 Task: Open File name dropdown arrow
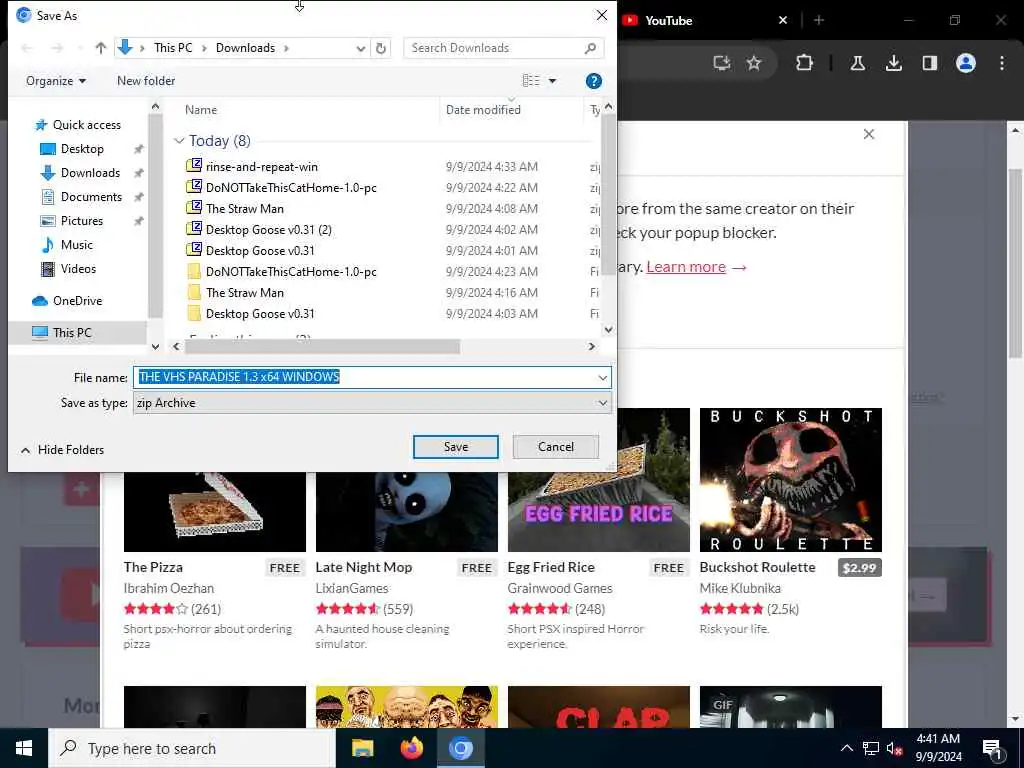tap(602, 377)
